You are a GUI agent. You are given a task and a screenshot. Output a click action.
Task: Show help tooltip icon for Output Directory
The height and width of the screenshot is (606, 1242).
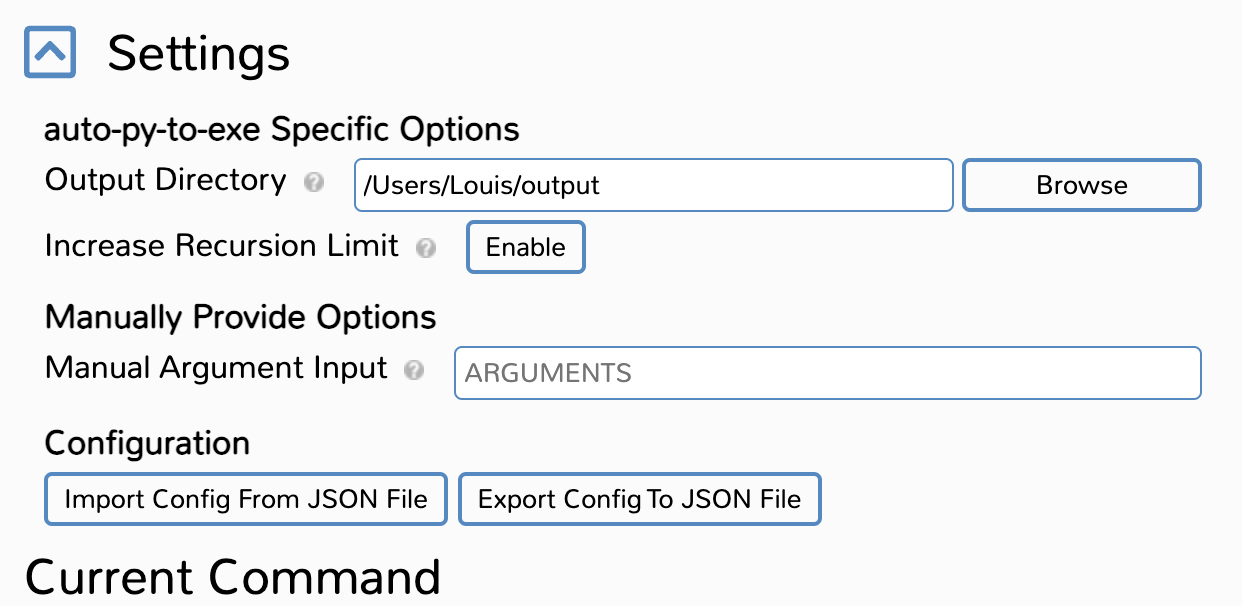tap(314, 183)
